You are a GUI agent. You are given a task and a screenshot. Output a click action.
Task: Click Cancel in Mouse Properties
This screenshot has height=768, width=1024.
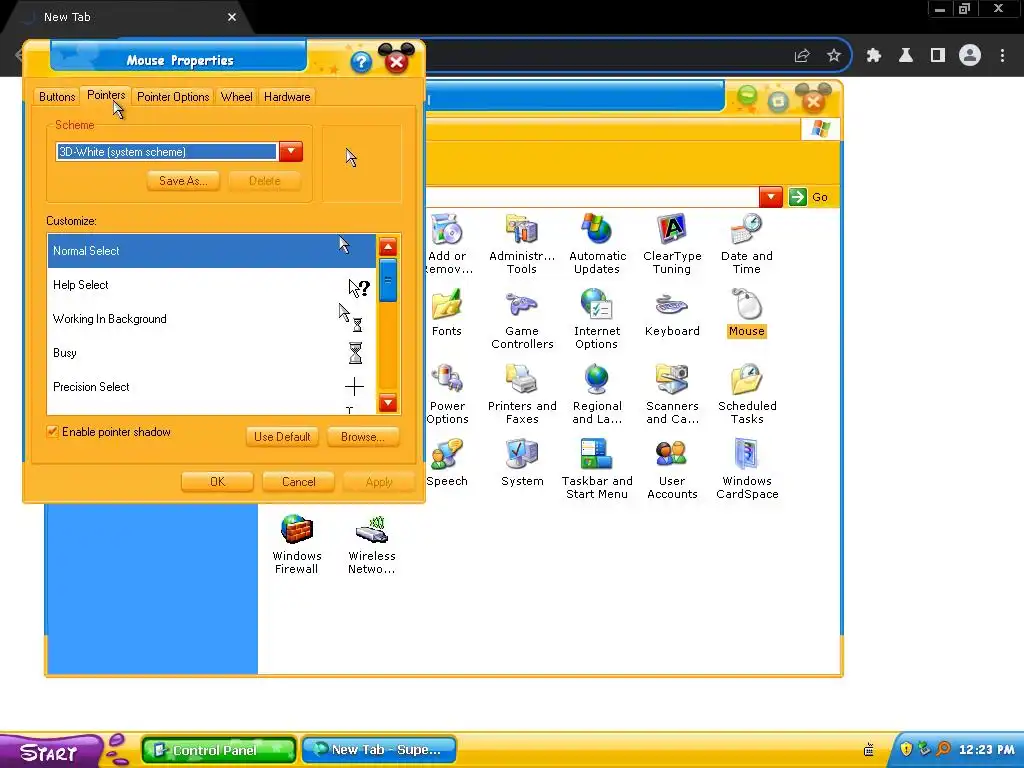point(298,482)
